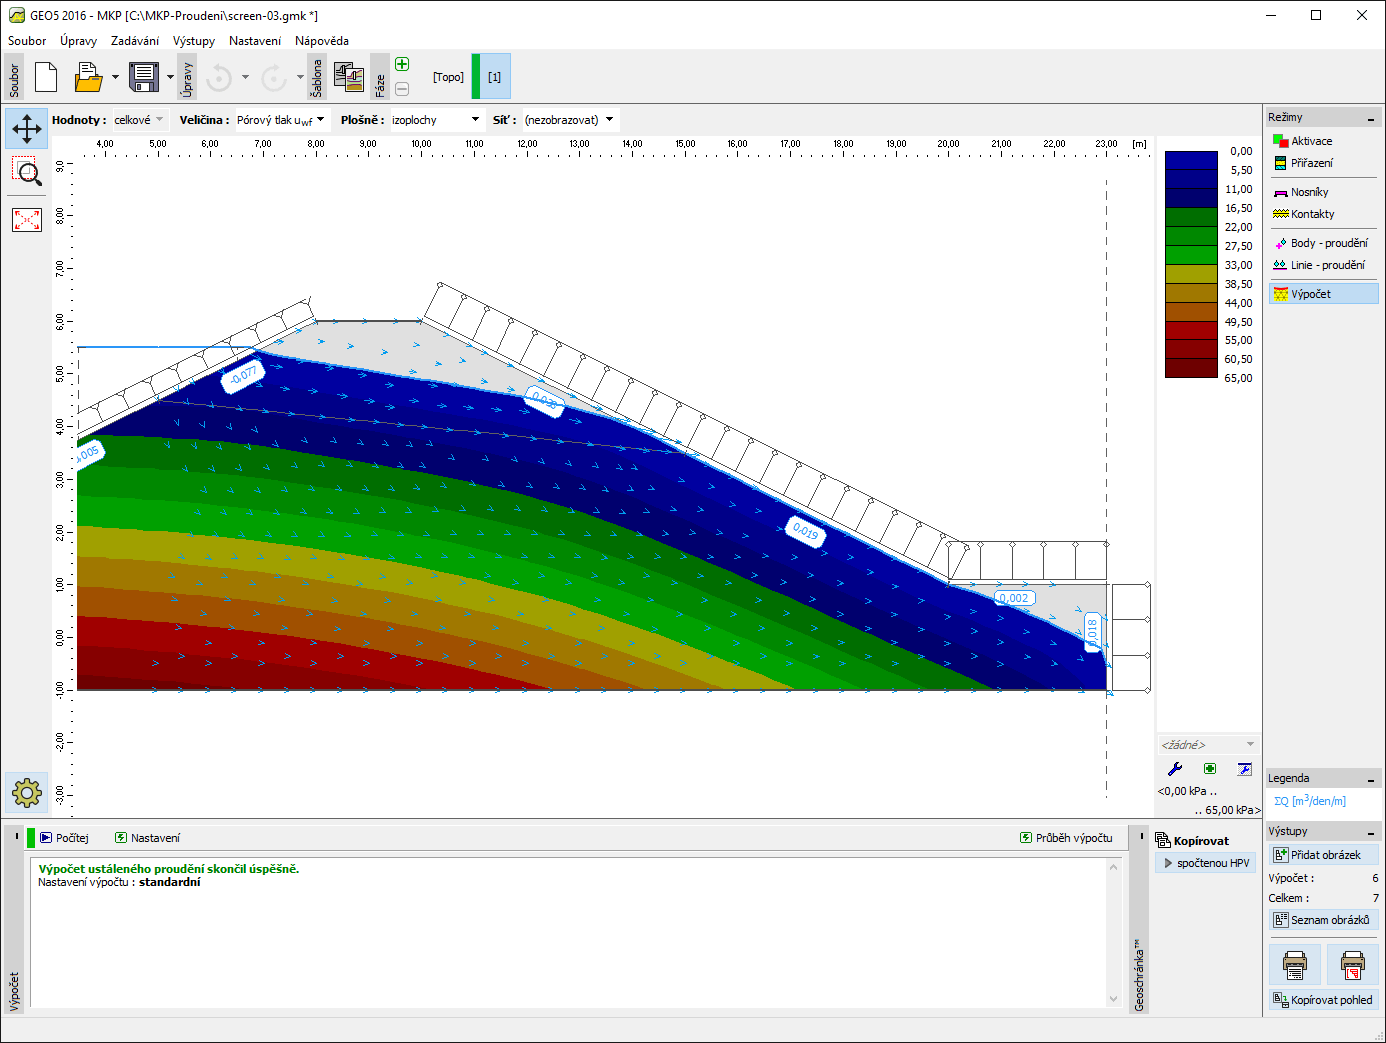The image size is (1386, 1043).
Task: Click the green plus icon under the color scale
Action: click(x=1210, y=768)
